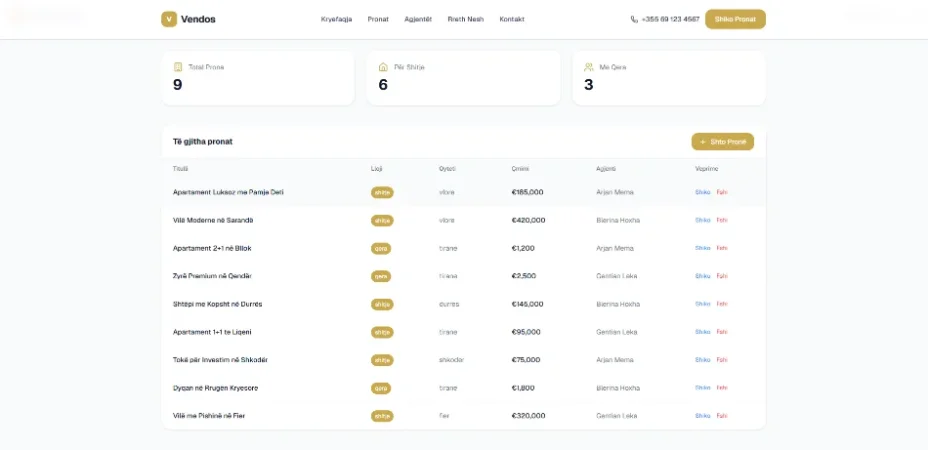Click the price €320,000

(x=528, y=416)
